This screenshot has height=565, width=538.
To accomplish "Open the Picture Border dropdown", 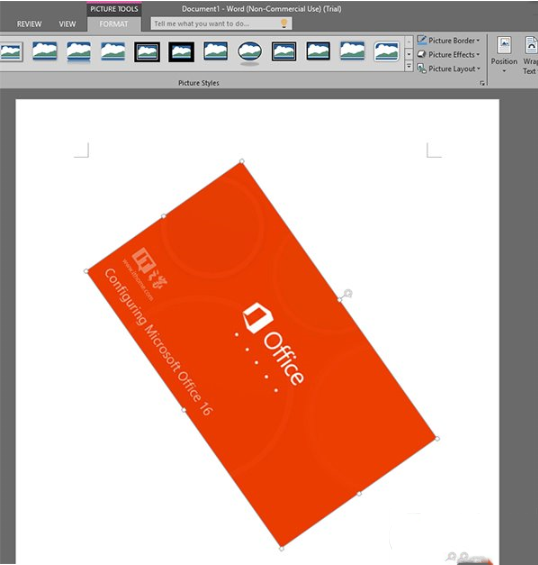I will tap(449, 40).
